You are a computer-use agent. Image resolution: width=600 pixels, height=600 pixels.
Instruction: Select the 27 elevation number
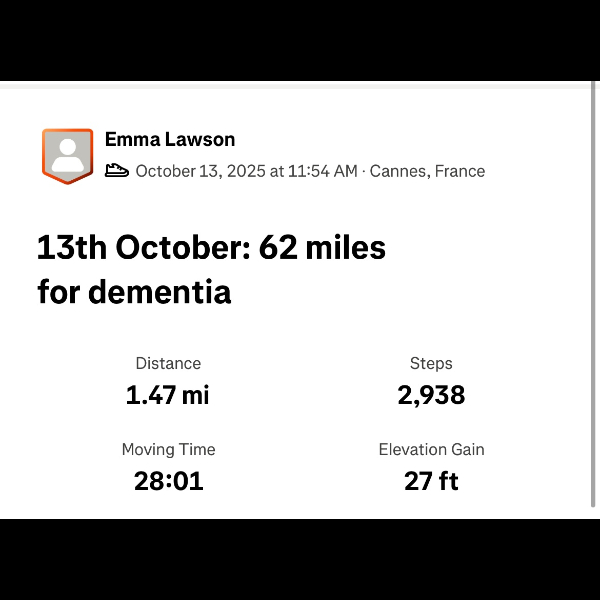(x=417, y=481)
